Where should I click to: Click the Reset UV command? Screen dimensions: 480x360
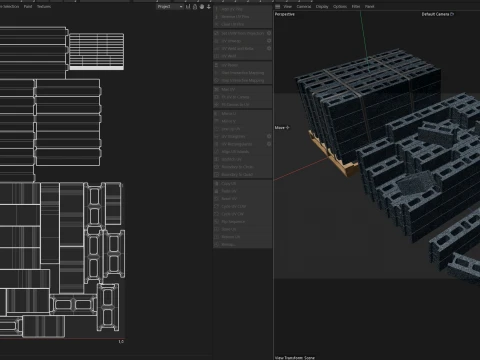click(243, 199)
